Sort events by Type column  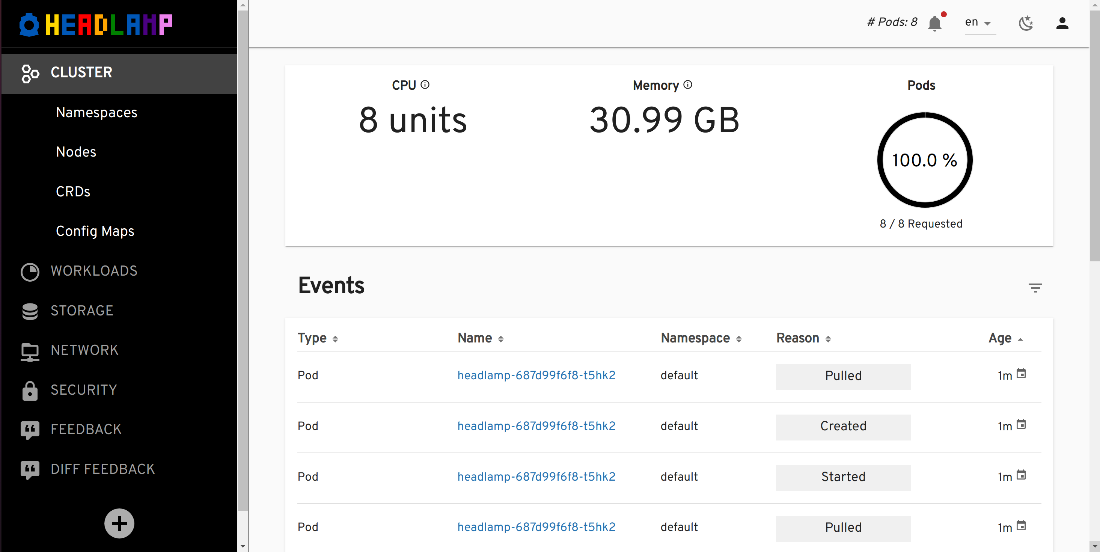tap(318, 338)
